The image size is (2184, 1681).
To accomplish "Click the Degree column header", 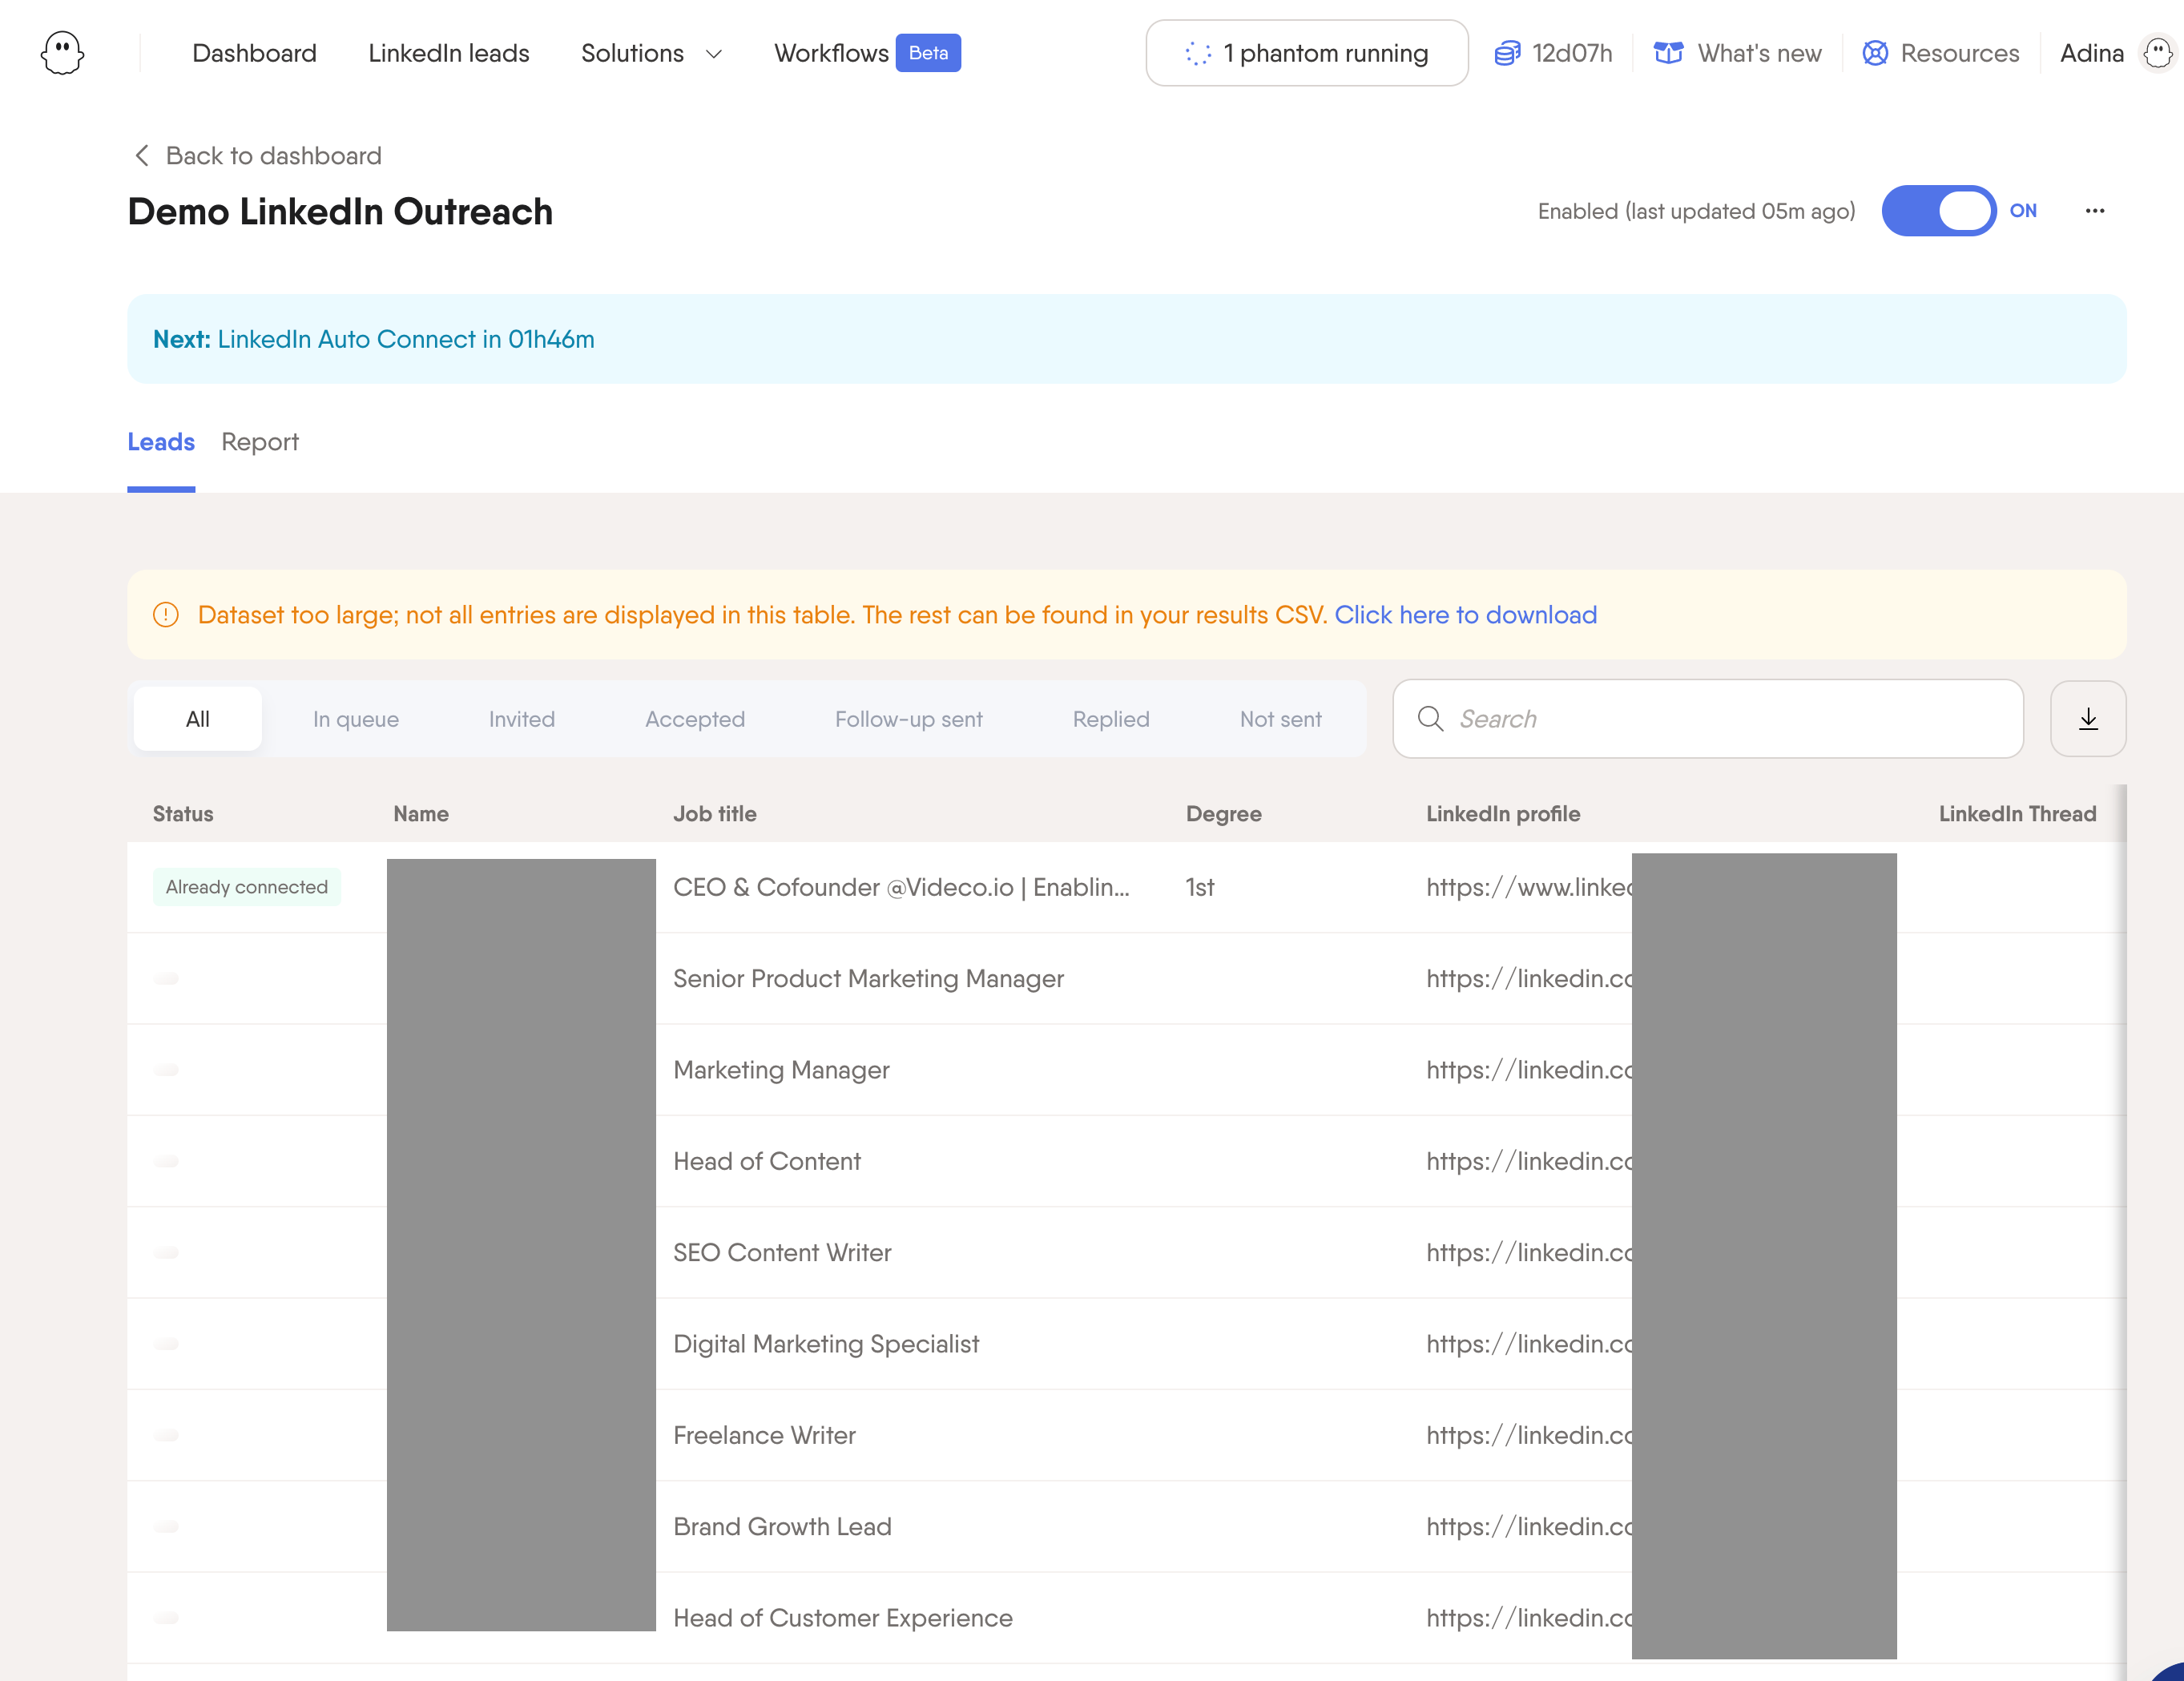I will click(x=1224, y=814).
